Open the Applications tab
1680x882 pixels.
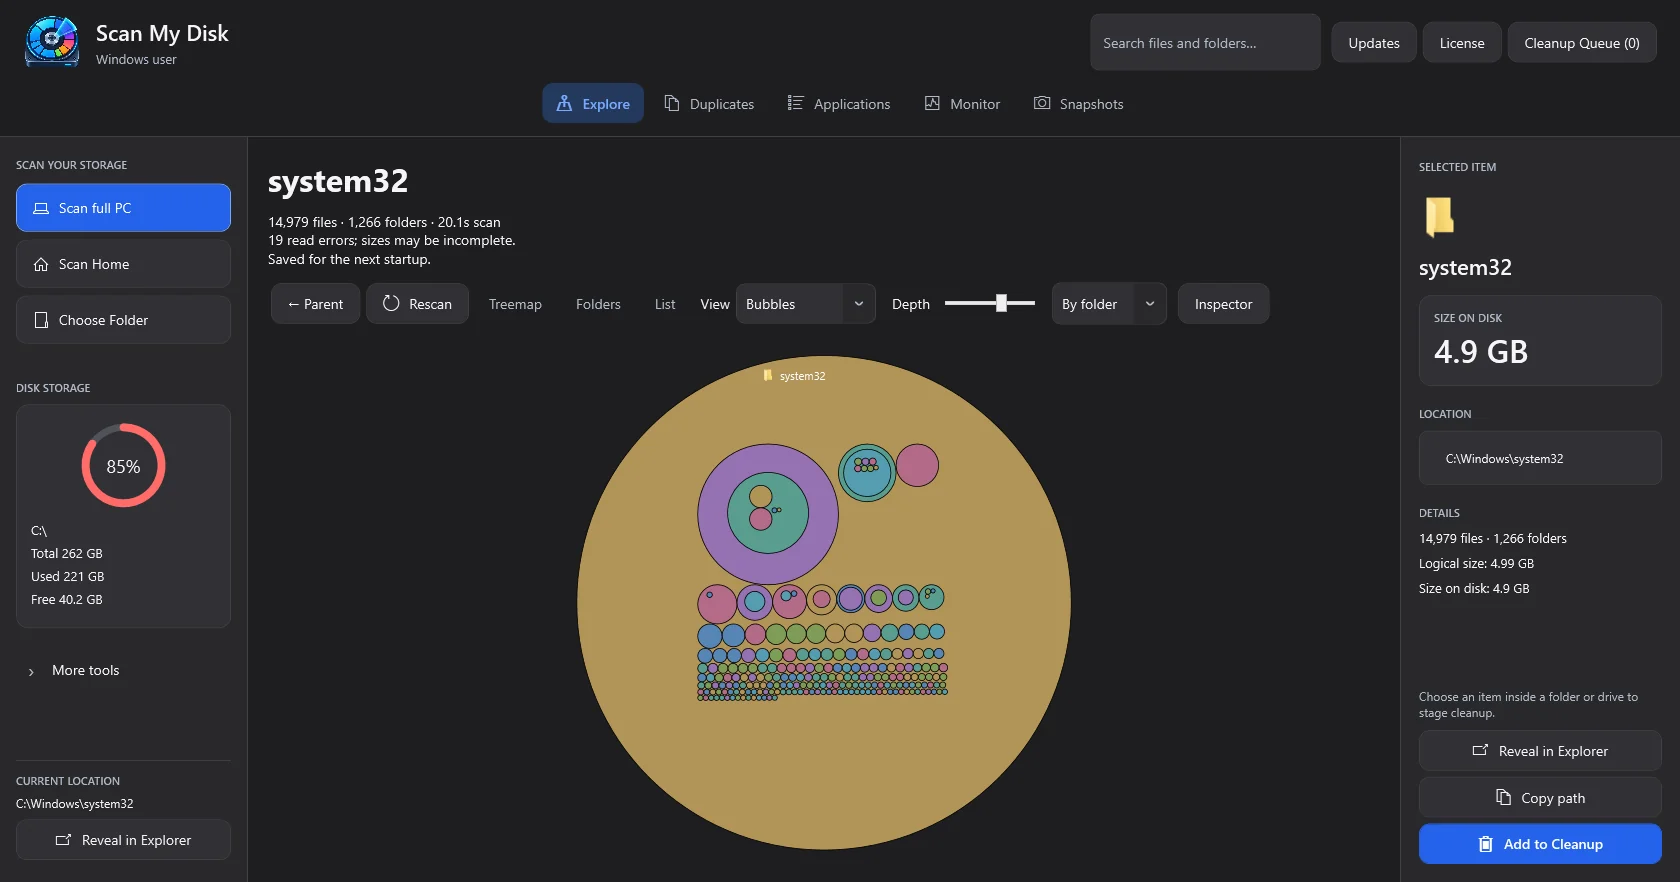click(838, 103)
